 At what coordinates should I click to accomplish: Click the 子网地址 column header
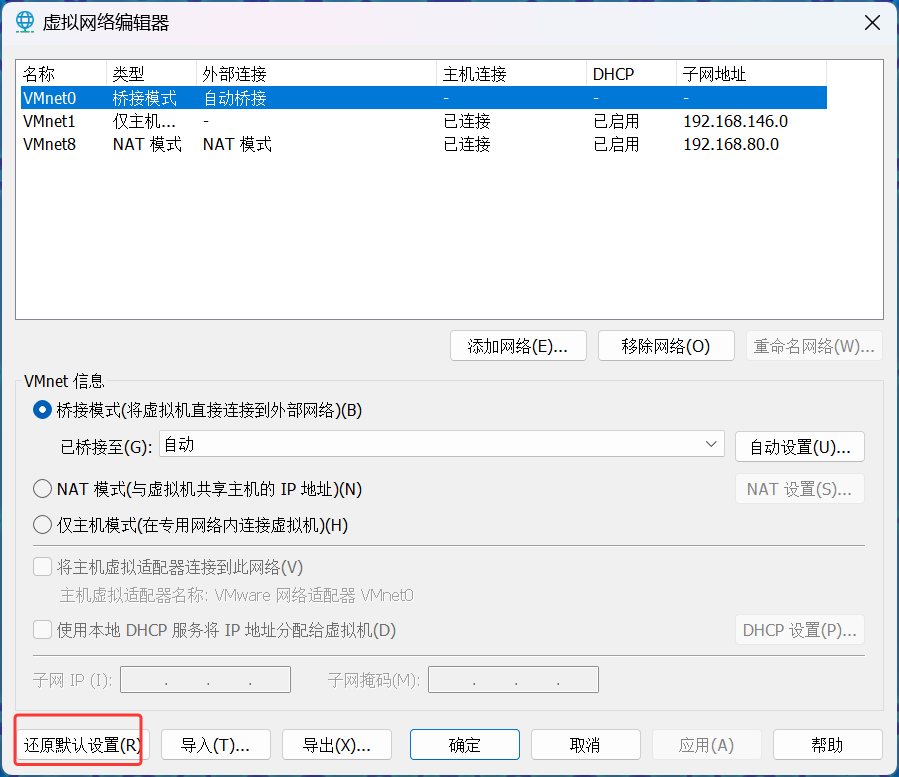click(x=752, y=74)
